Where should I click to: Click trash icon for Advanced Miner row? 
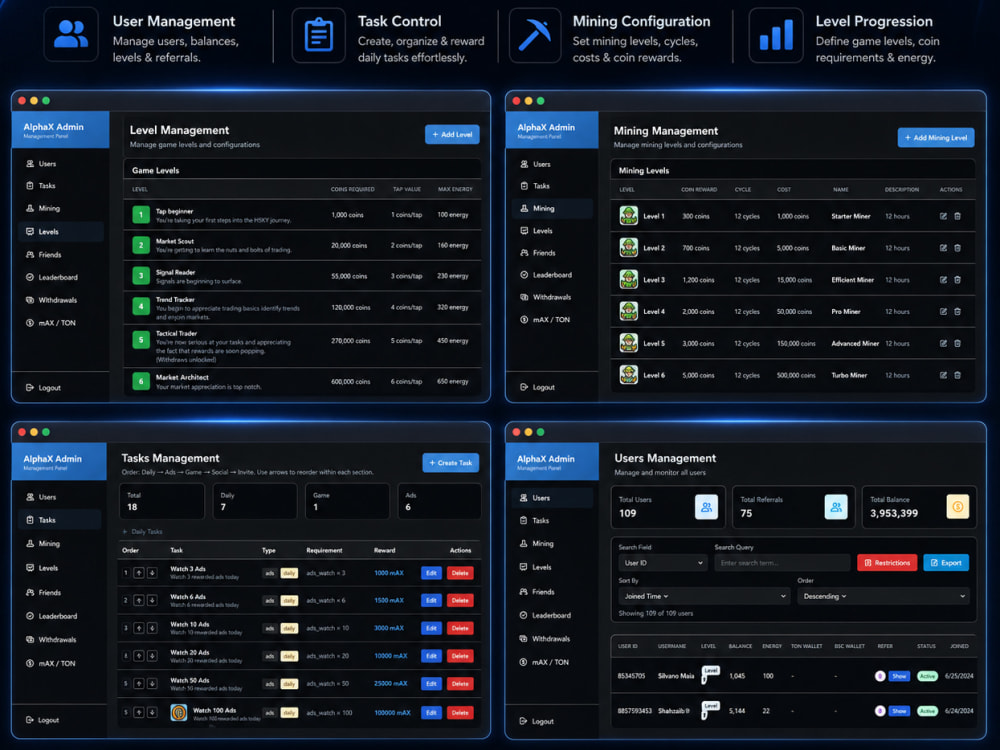pos(957,344)
